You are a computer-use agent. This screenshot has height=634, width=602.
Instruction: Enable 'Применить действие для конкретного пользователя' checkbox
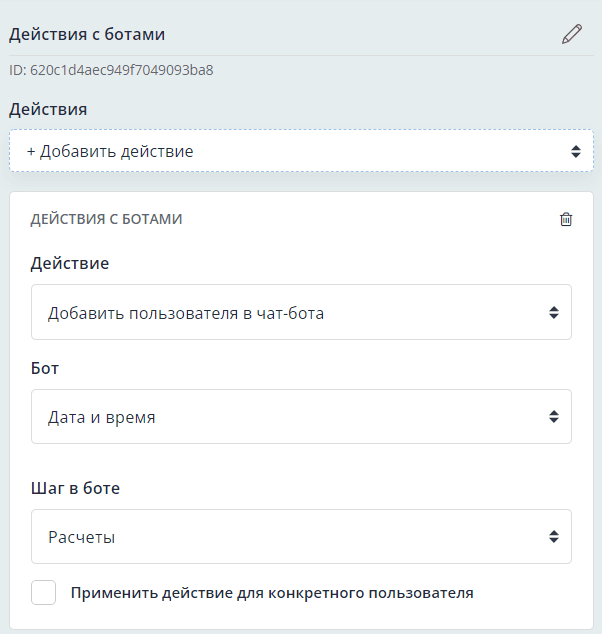point(44,592)
